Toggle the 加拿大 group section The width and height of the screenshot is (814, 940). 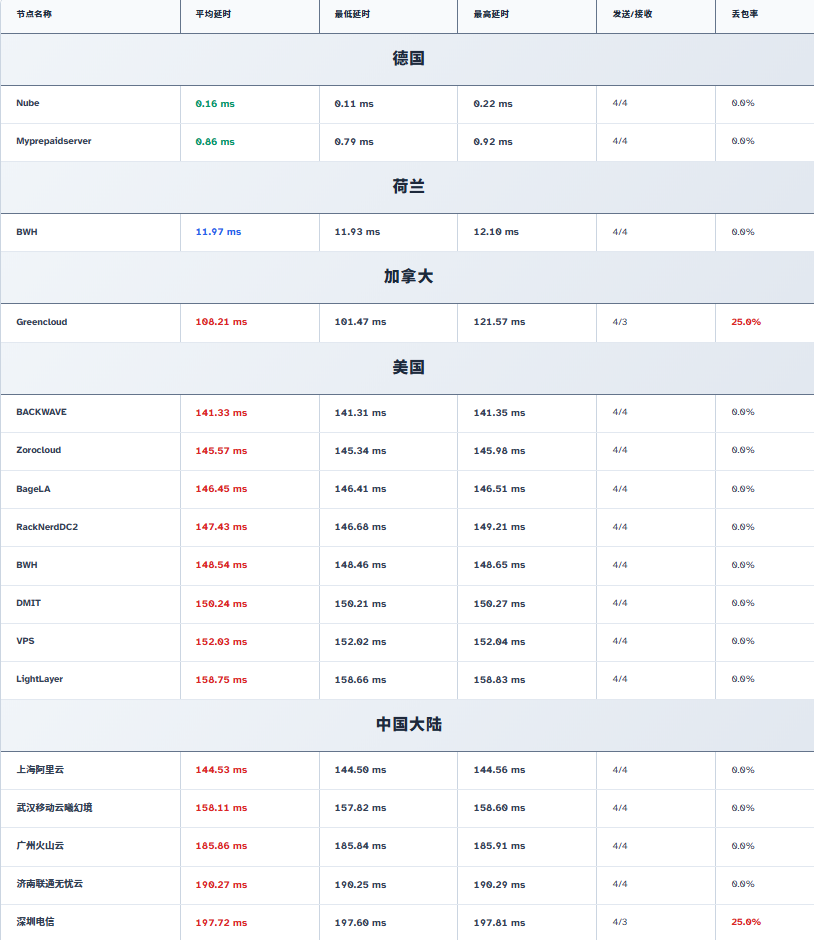click(408, 277)
